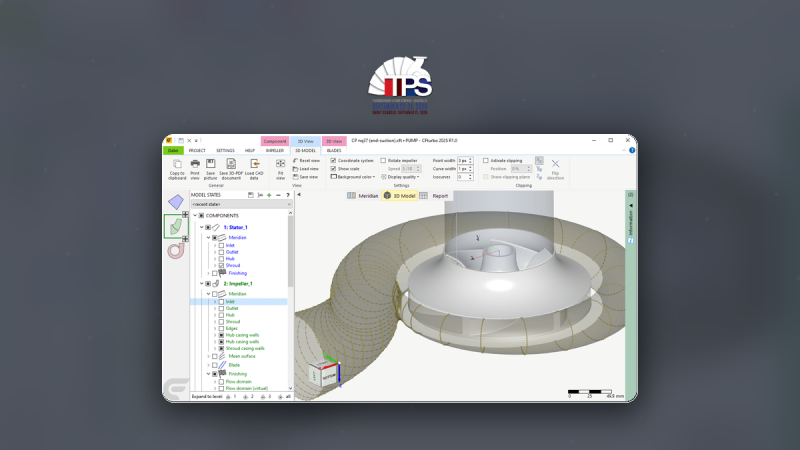Click Save 3D-PDF document icon
Screen dimensions: 800x450
(x=231, y=164)
